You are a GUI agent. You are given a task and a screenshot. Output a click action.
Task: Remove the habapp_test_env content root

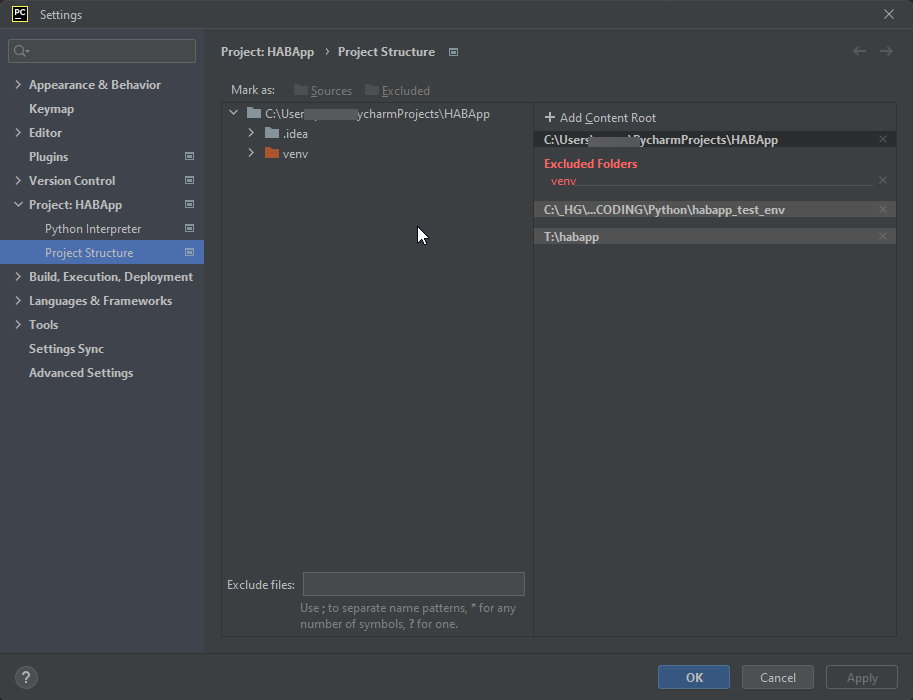[882, 210]
